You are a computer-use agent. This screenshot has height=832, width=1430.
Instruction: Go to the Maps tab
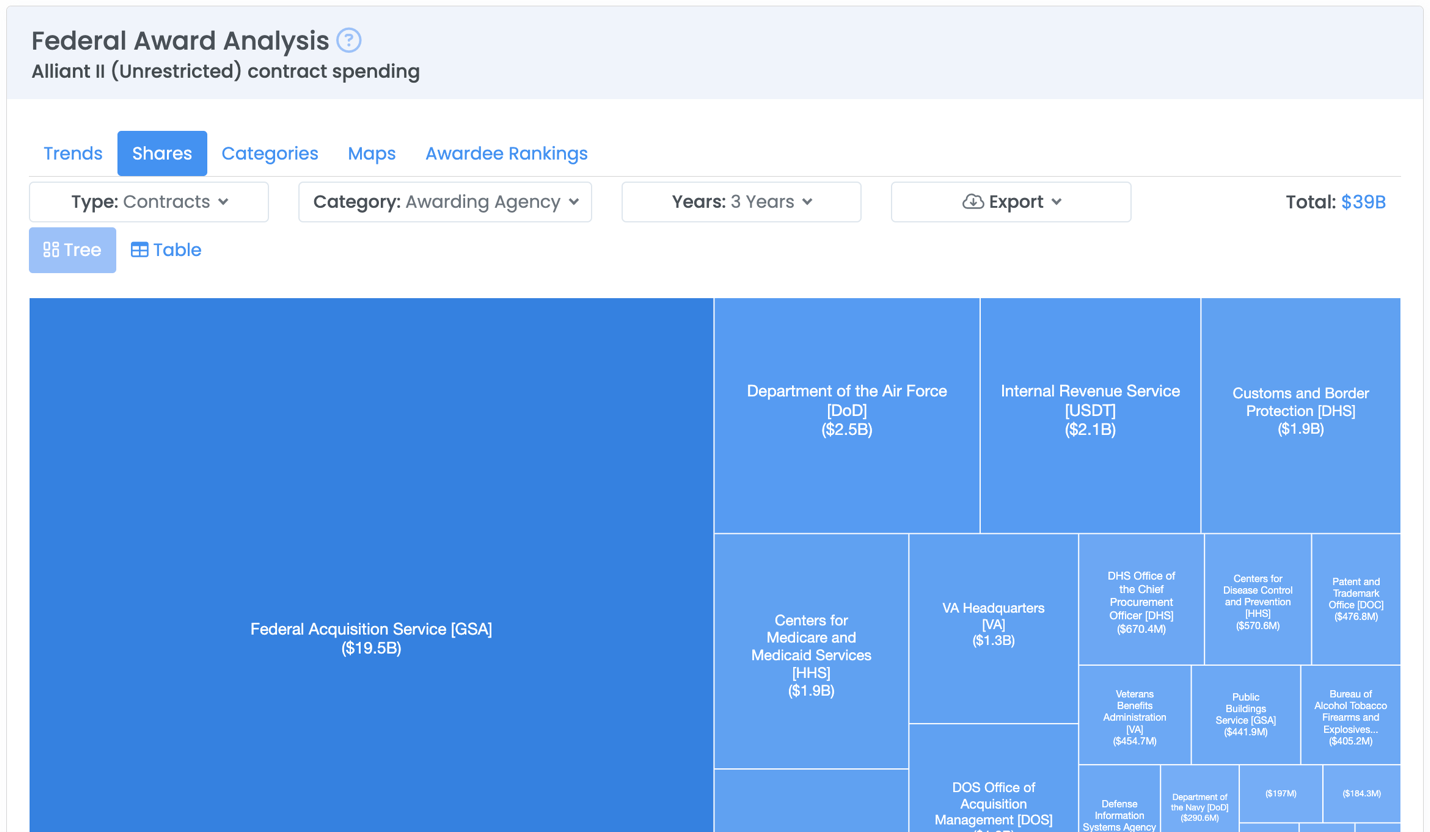tap(372, 153)
